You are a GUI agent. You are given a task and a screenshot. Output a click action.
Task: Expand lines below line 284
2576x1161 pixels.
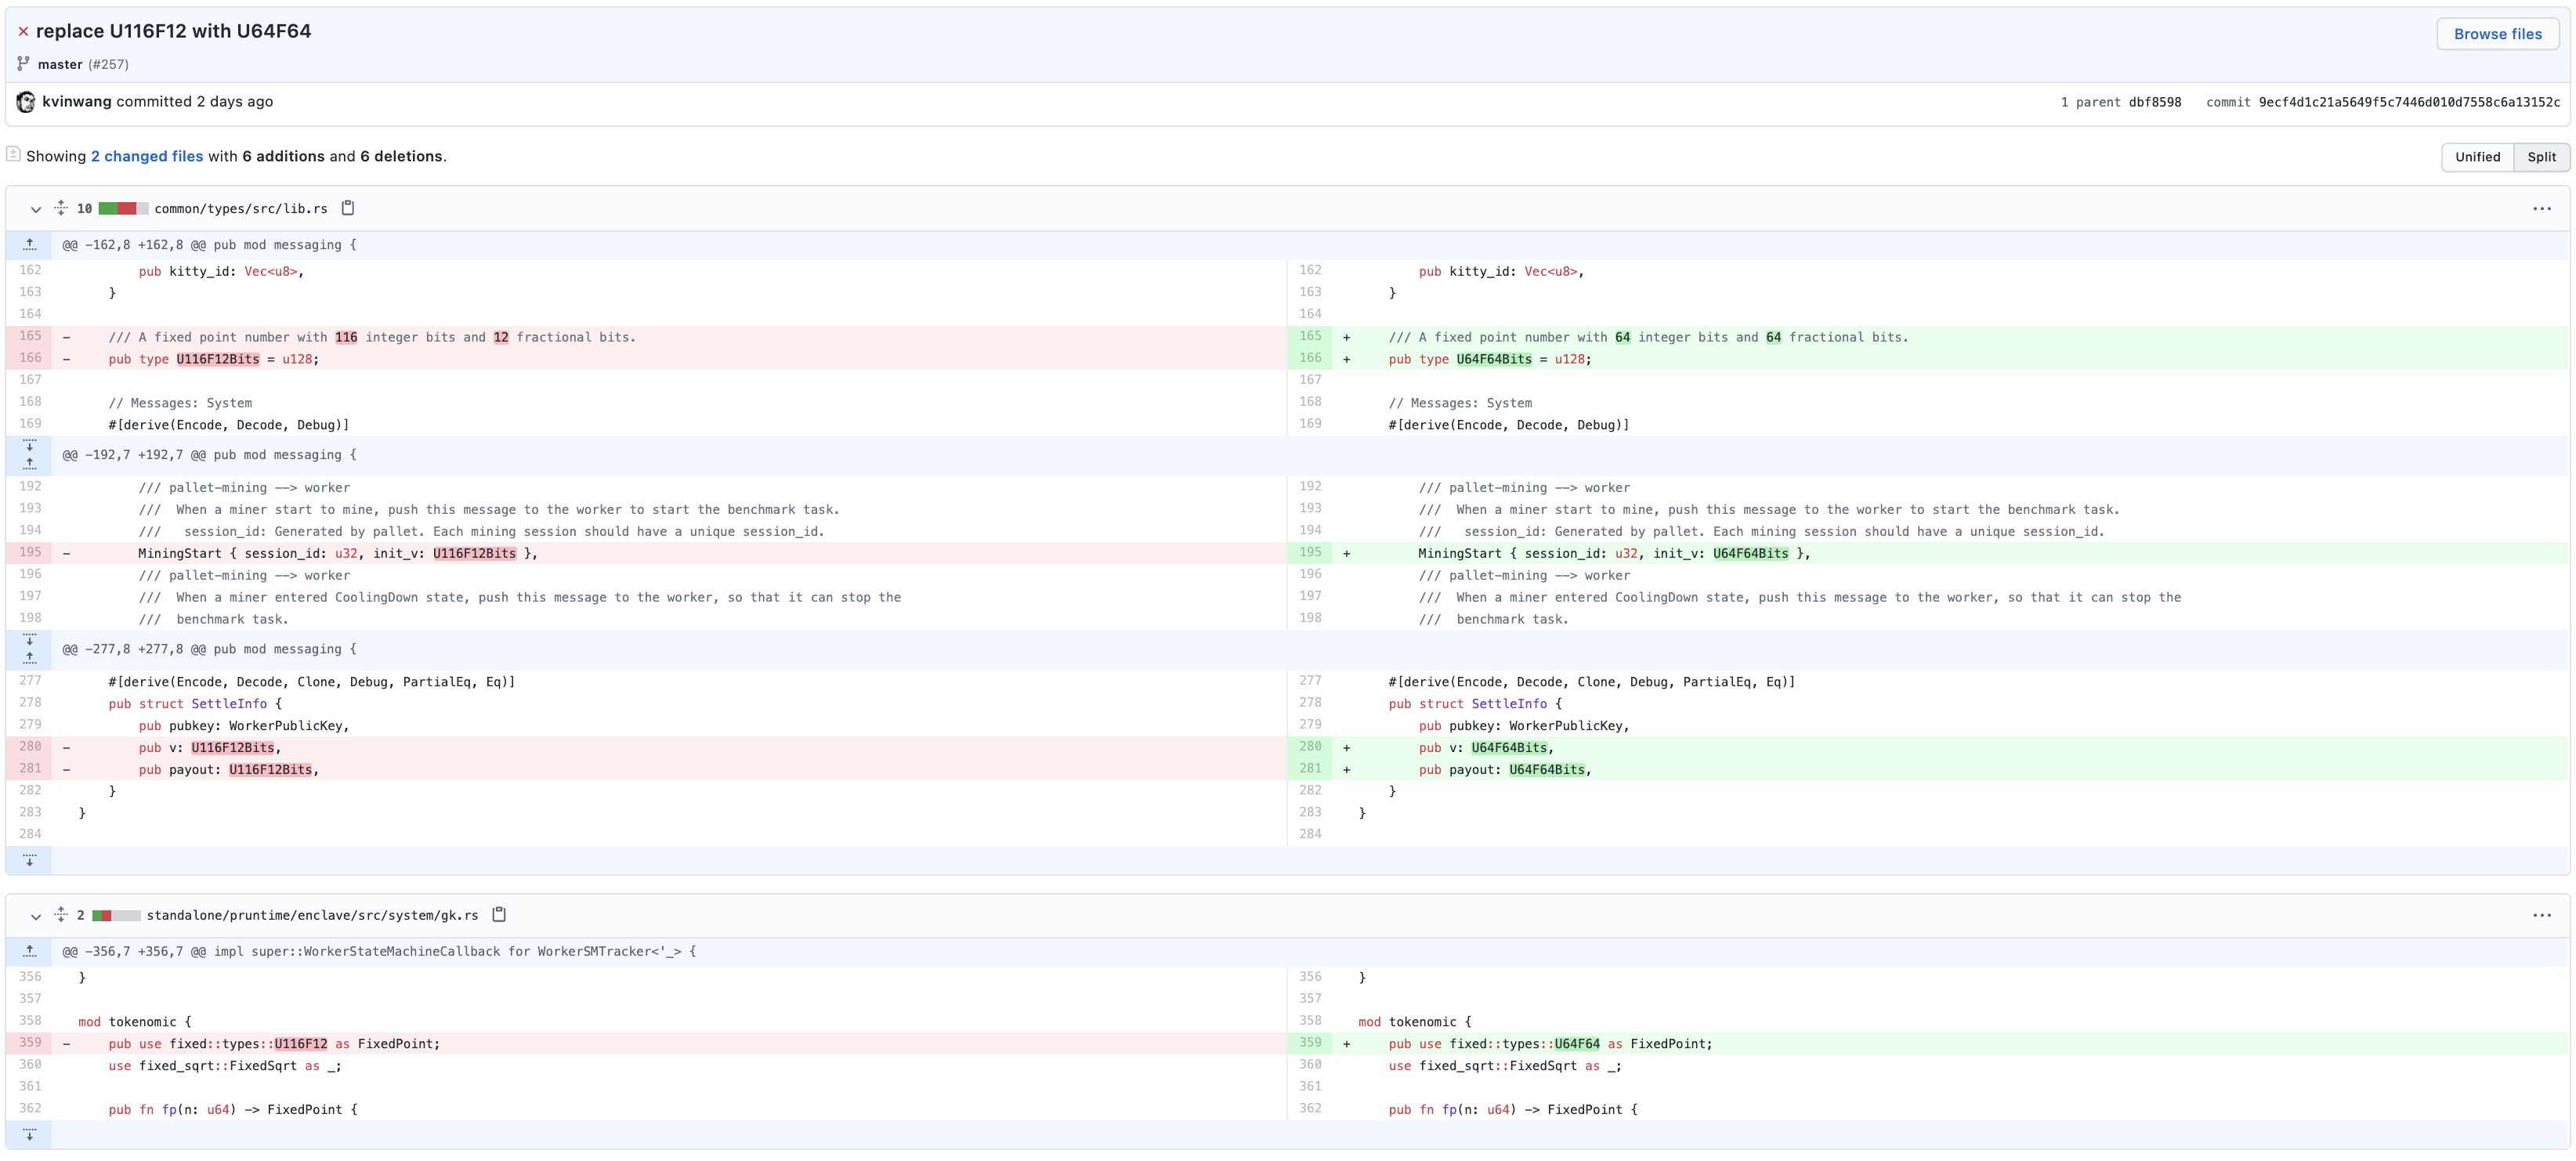(30, 860)
